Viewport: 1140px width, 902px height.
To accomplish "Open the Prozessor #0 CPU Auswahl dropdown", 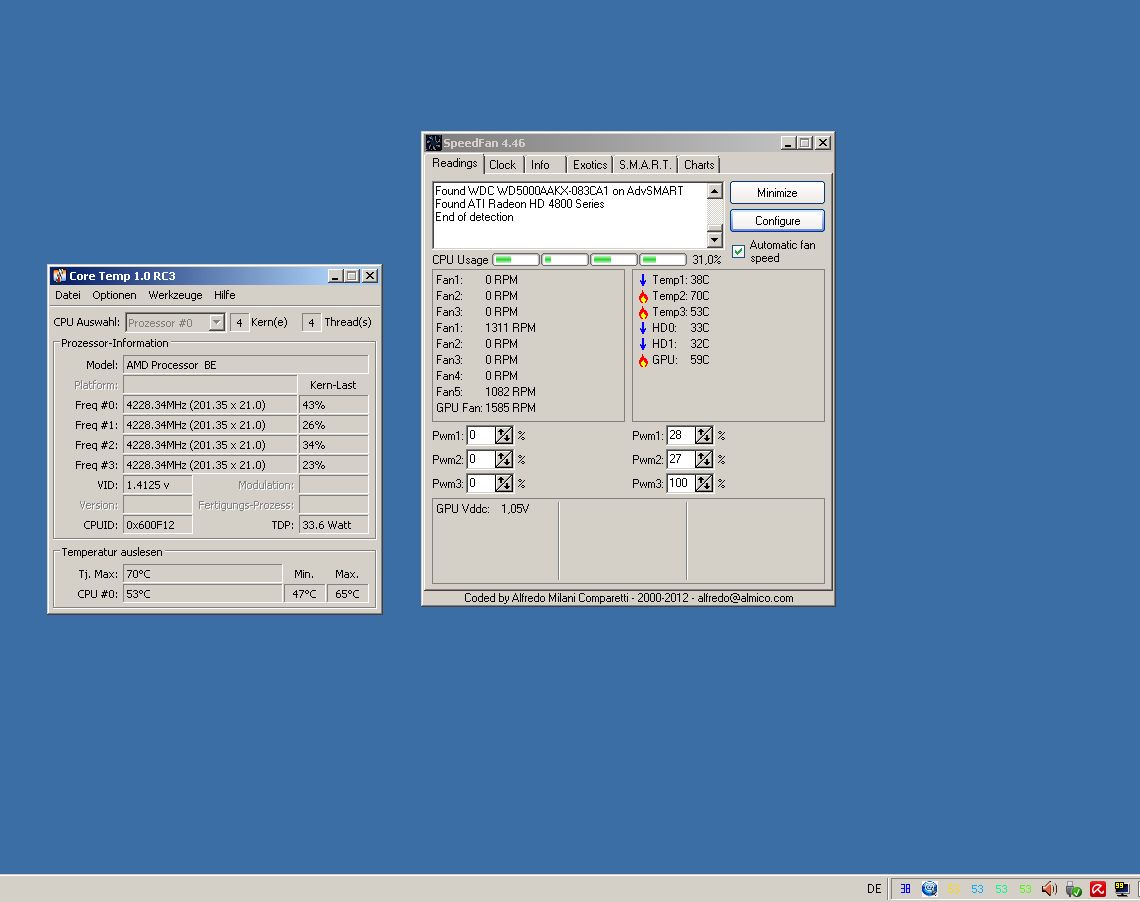I will 217,322.
